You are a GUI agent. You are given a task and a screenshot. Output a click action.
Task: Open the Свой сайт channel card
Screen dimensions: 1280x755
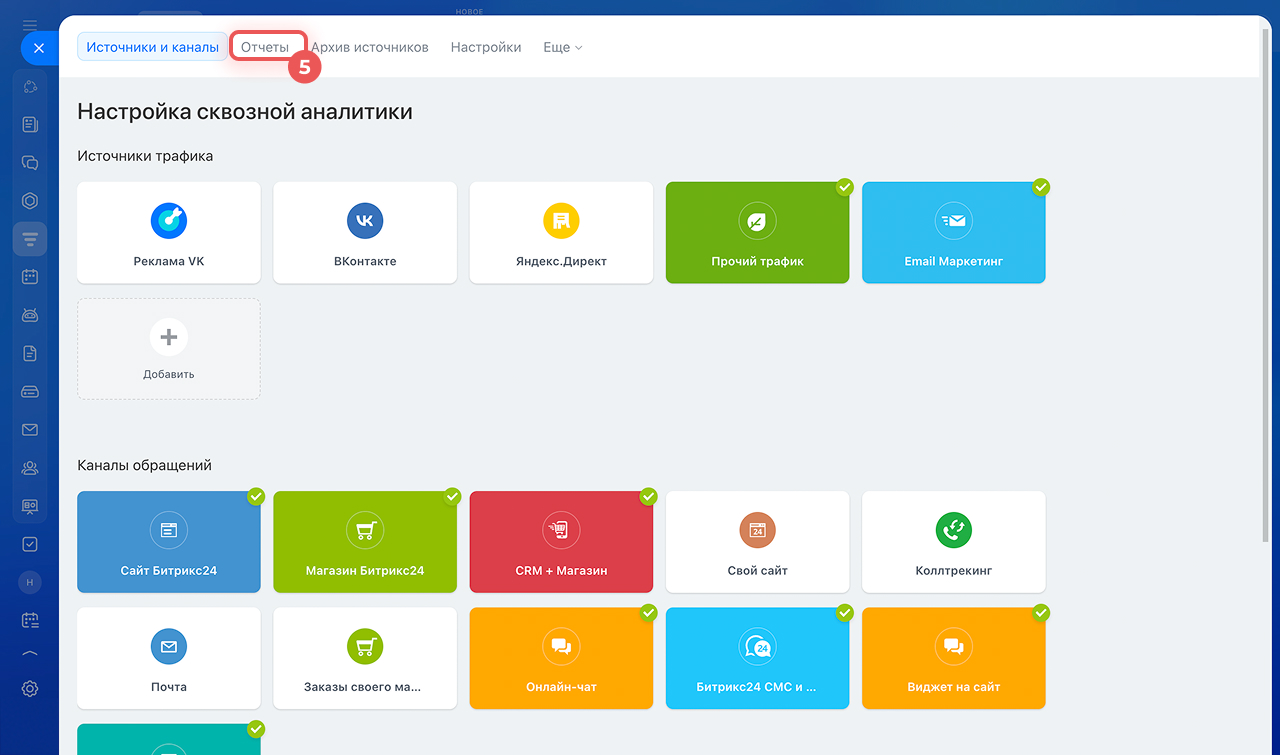pos(757,542)
